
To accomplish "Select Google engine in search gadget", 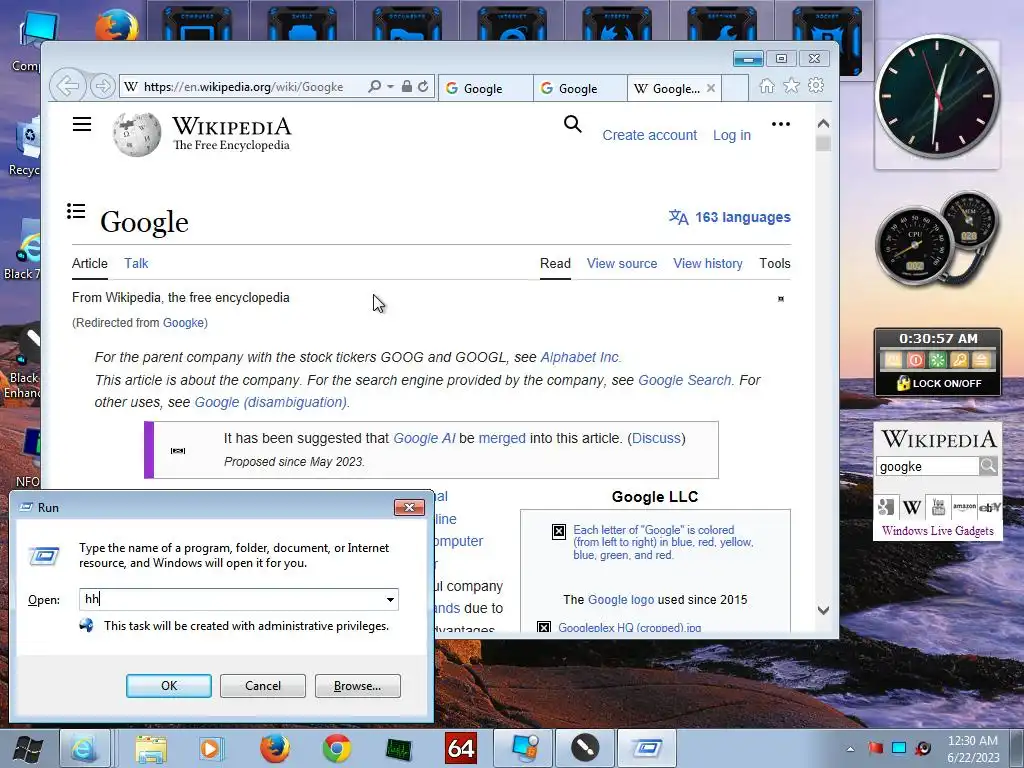I will pos(886,507).
